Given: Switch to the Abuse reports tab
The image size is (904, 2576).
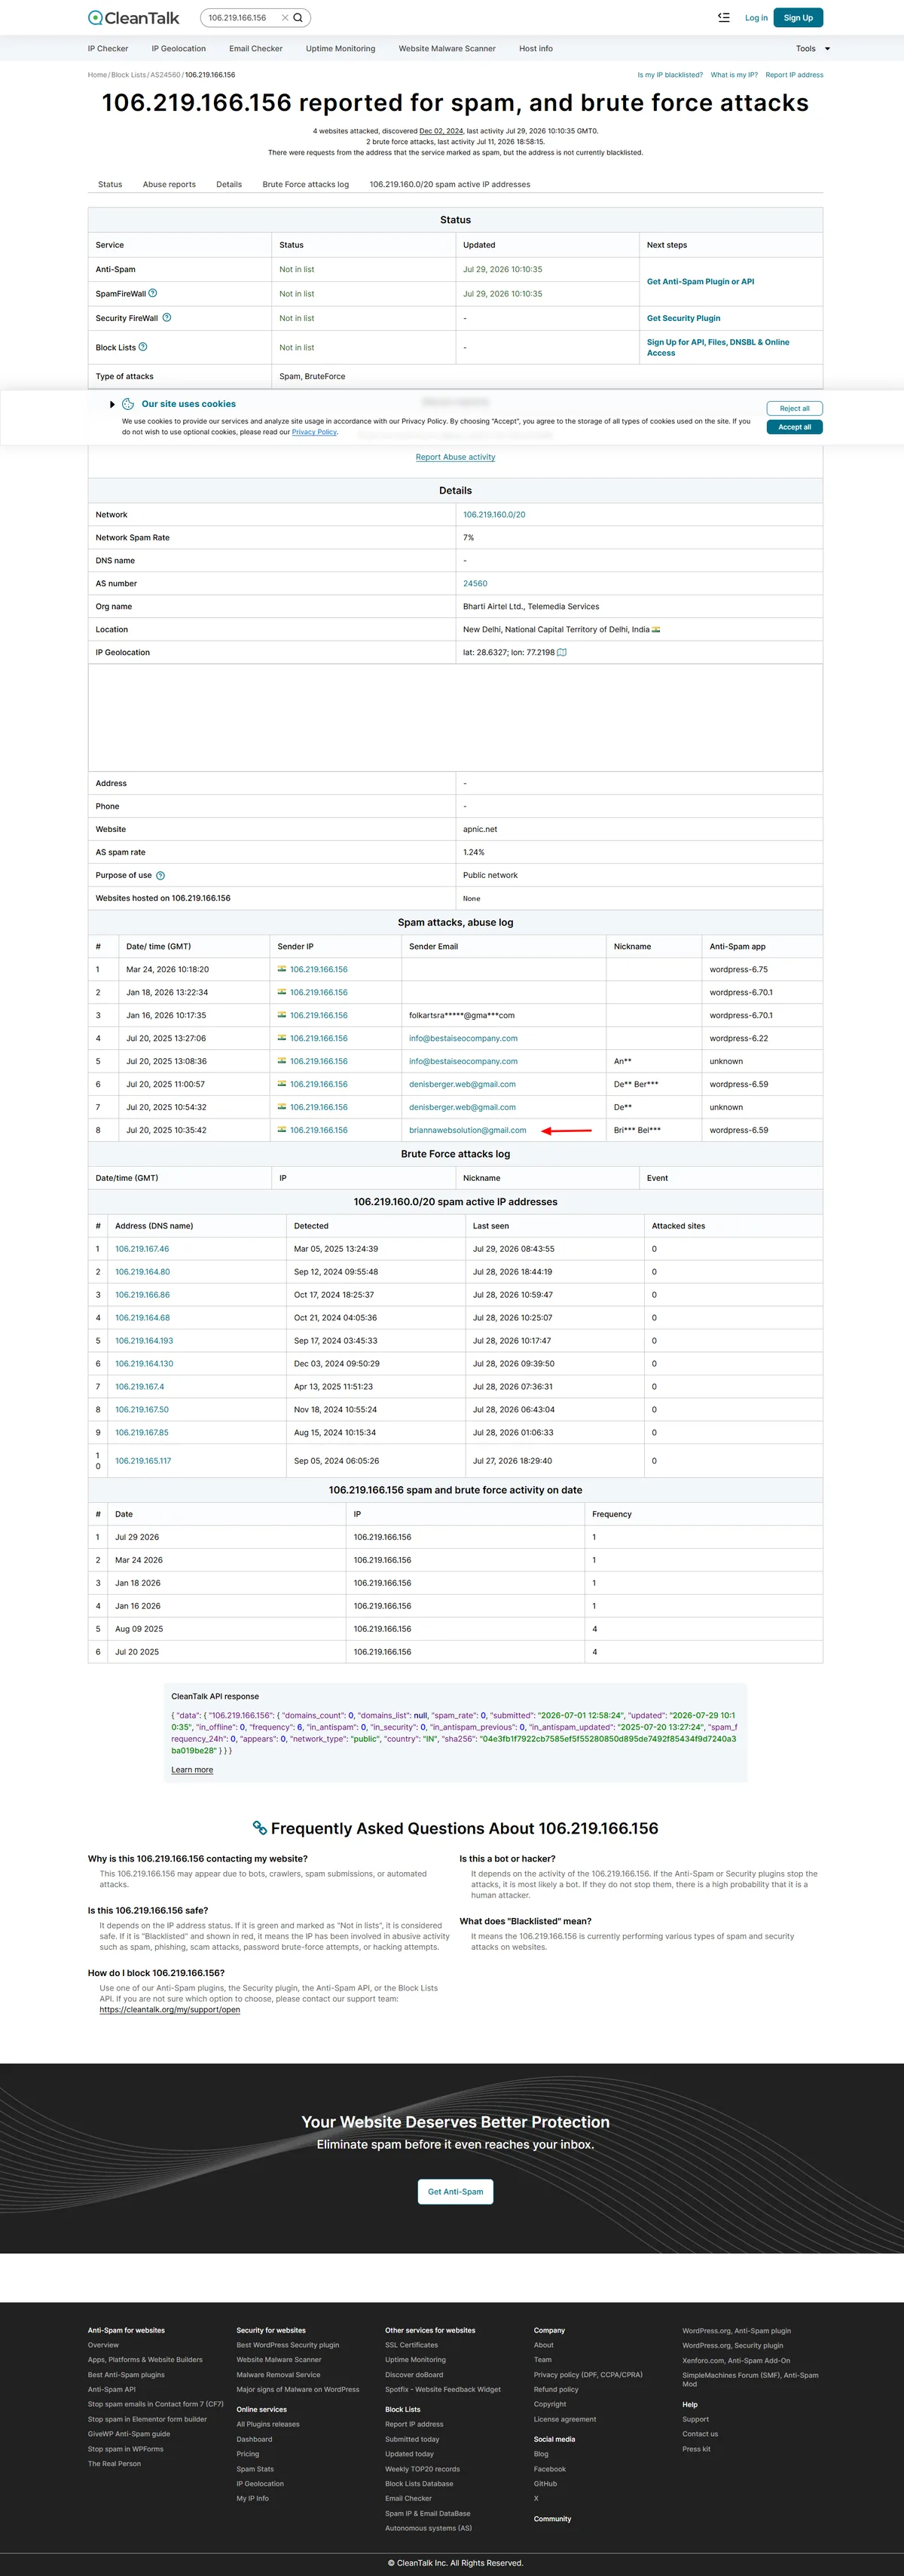Looking at the screenshot, I should [169, 184].
